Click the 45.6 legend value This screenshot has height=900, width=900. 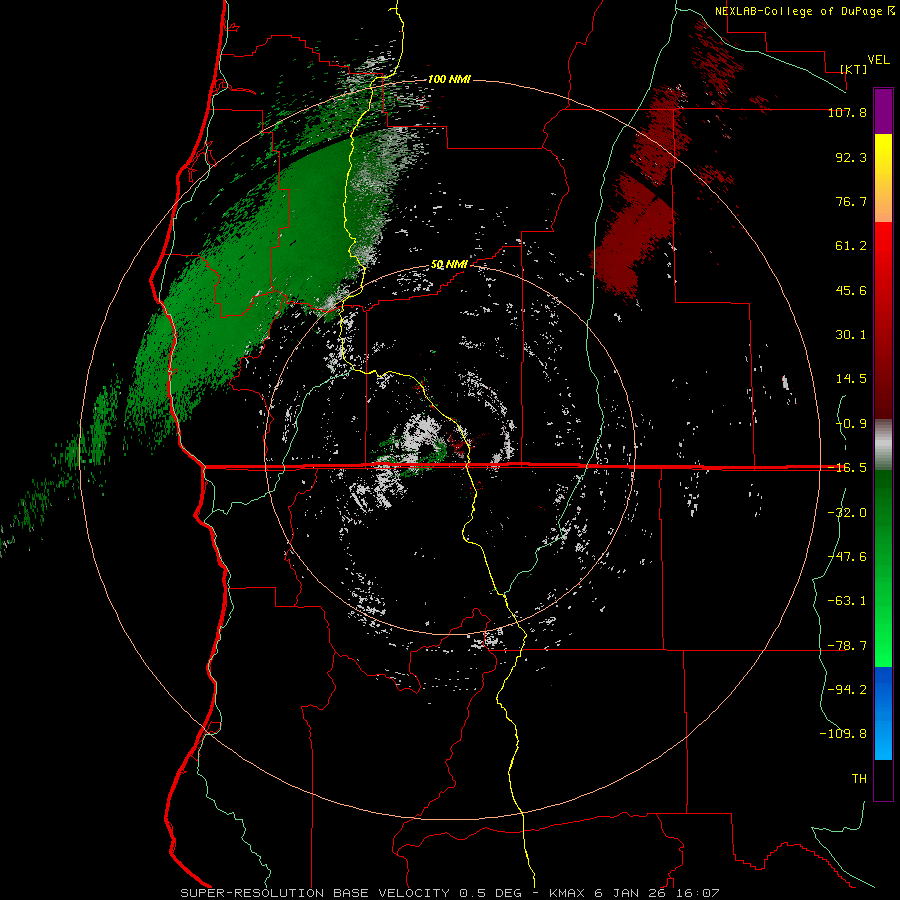[851, 290]
